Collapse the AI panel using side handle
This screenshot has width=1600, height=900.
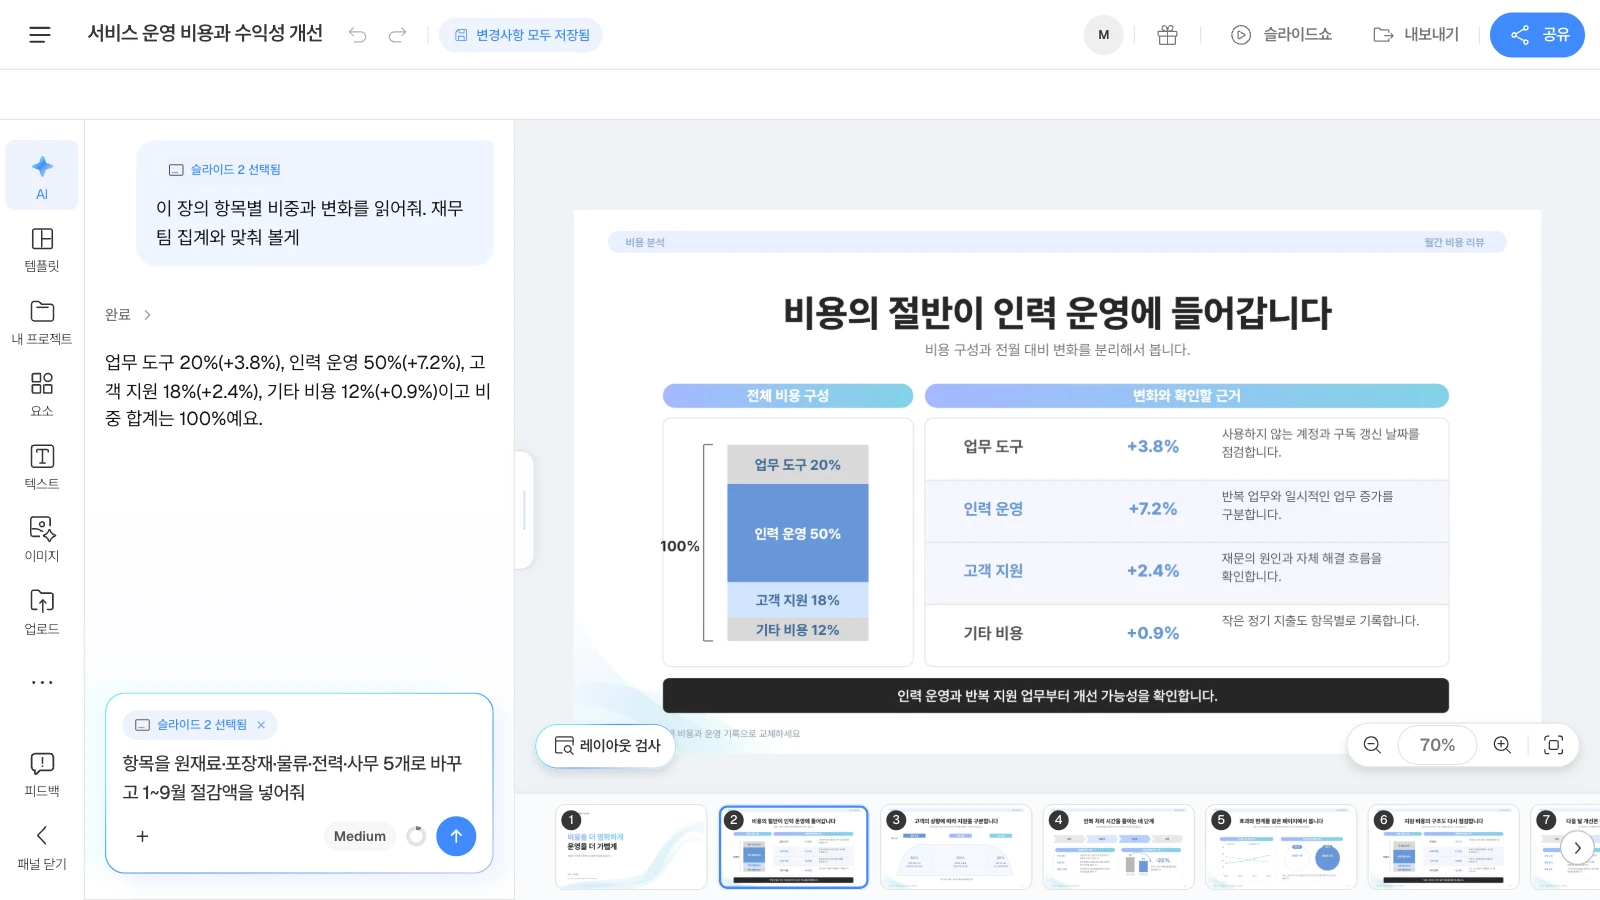[x=524, y=510]
